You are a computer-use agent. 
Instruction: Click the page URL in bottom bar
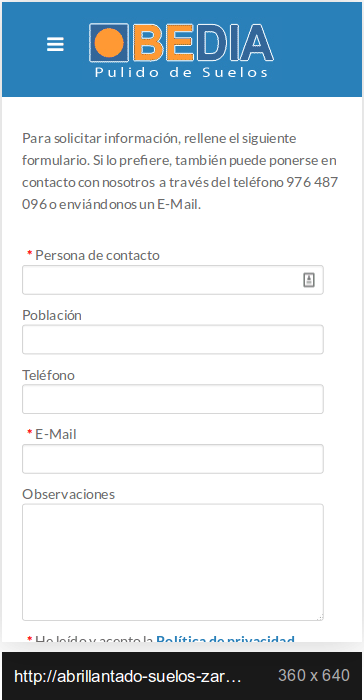click(128, 677)
